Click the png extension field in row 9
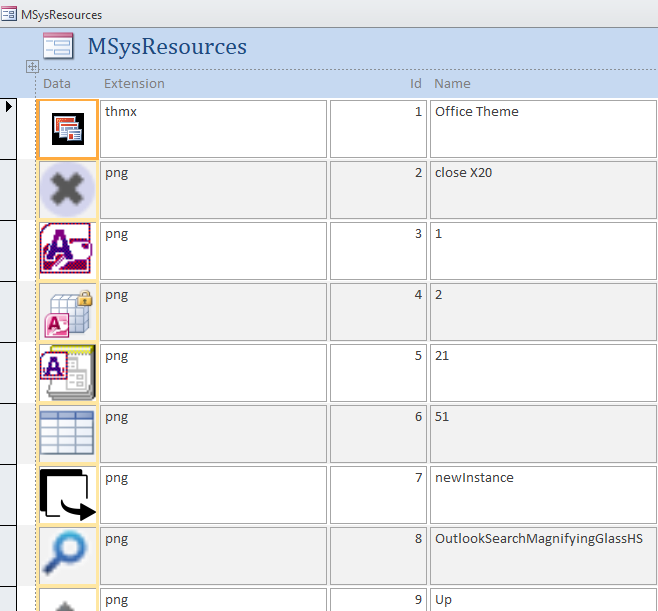Viewport: 658px width, 611px height. coord(213,600)
